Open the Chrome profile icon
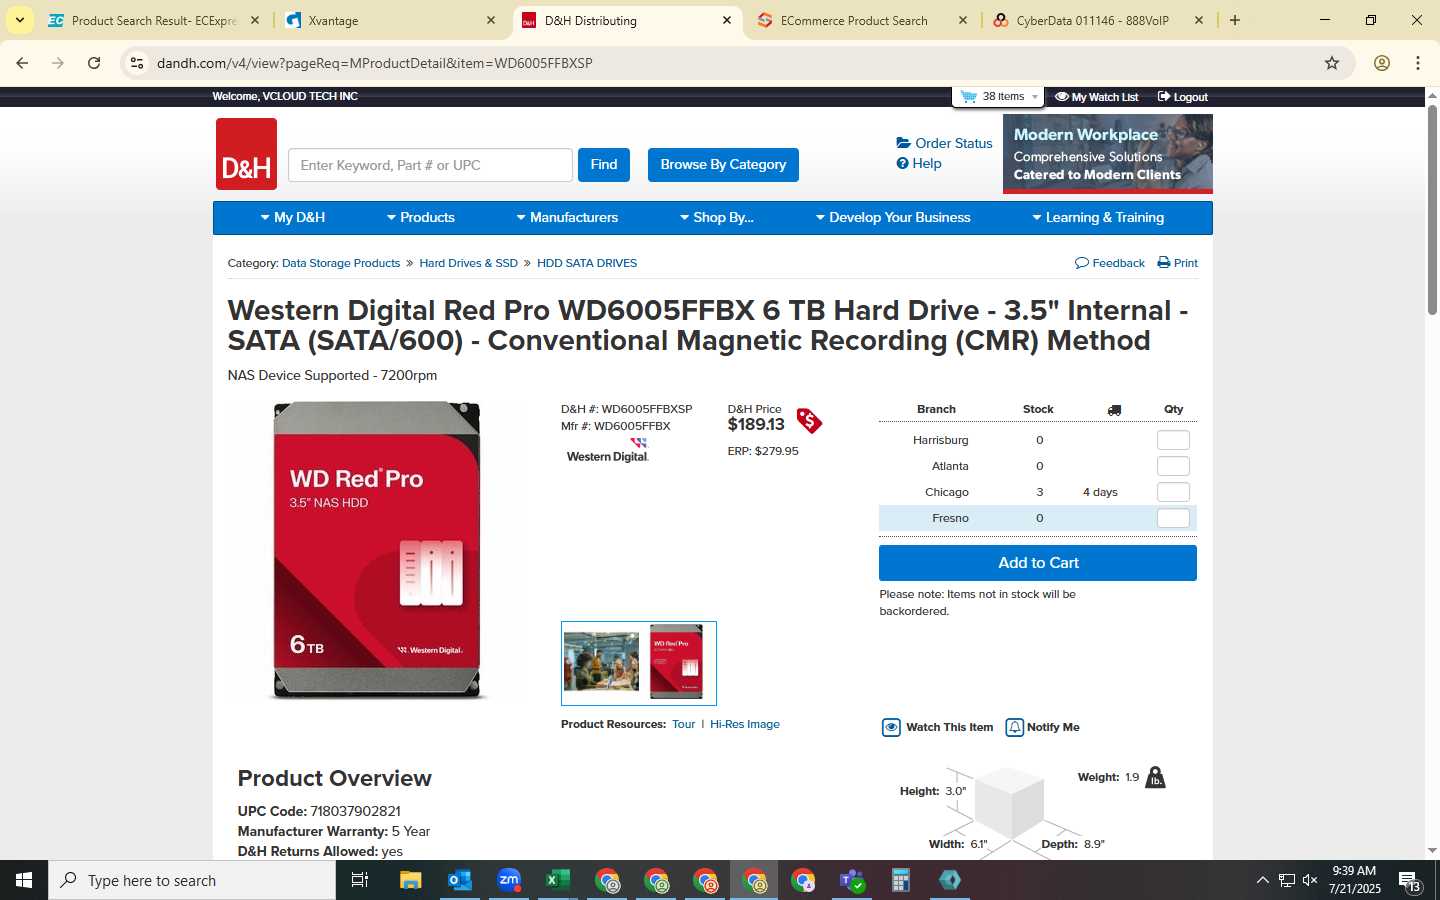This screenshot has width=1440, height=900. (1382, 63)
